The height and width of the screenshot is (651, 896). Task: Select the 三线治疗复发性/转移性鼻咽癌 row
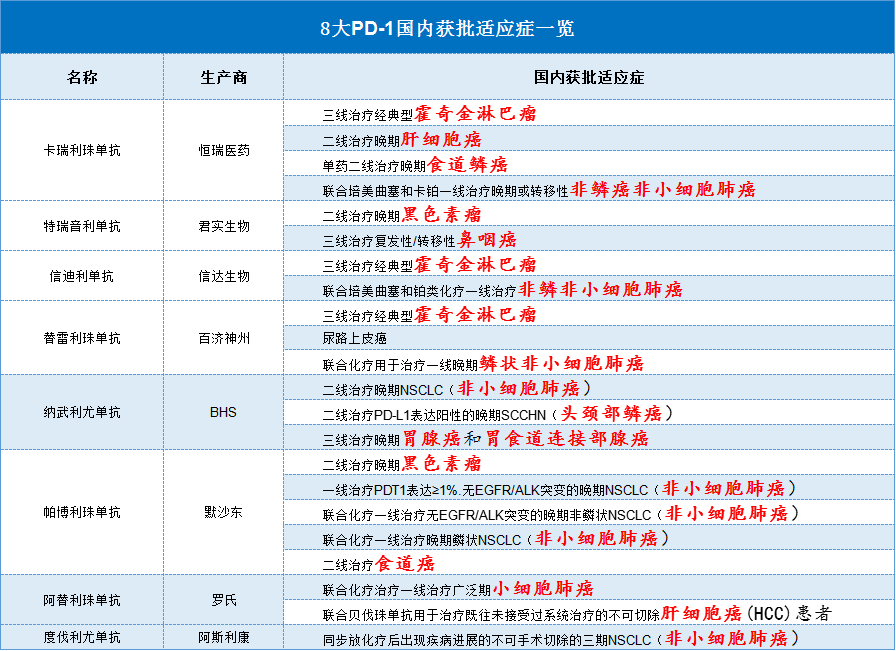(x=589, y=238)
